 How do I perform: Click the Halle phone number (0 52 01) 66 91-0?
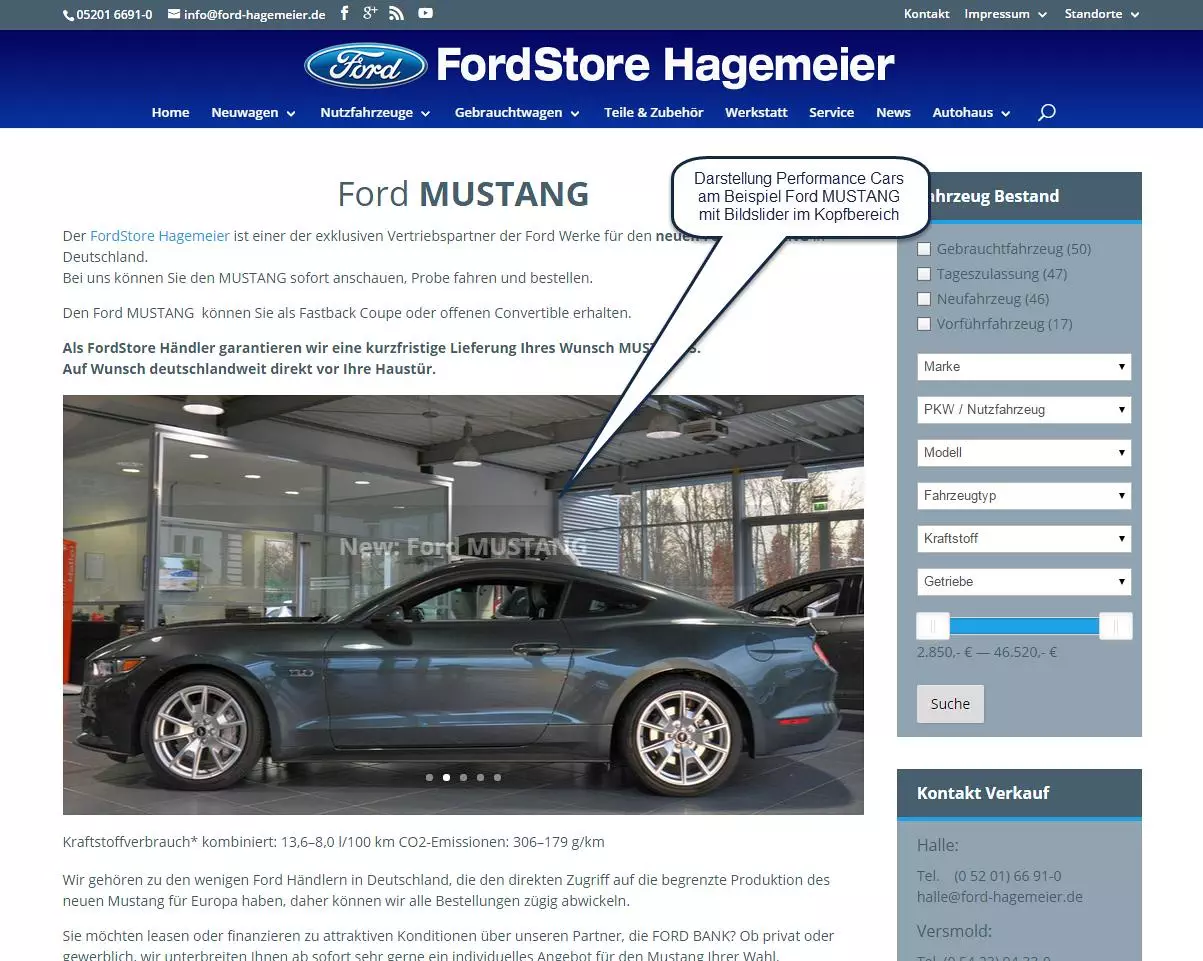tap(1008, 876)
